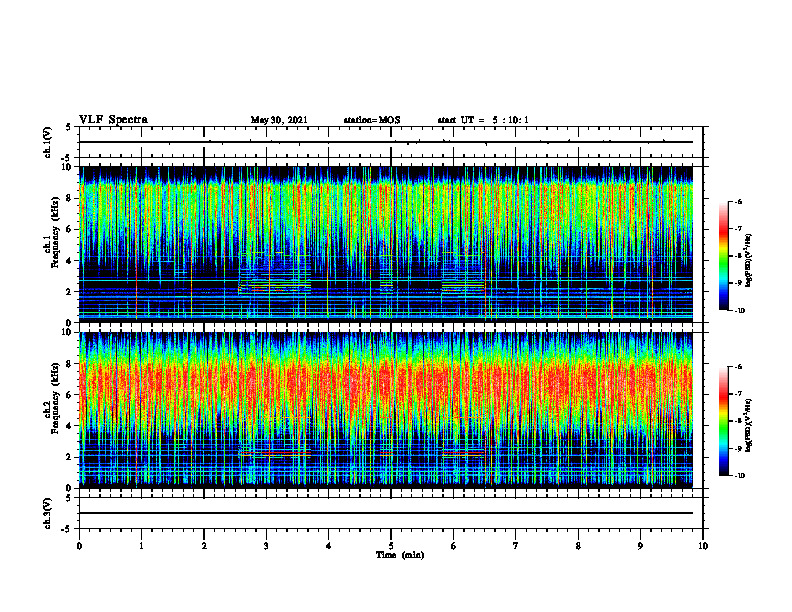The image size is (792, 612).
Task: Click the 'start UT = 5 : 10: 1' text
Action: point(483,120)
